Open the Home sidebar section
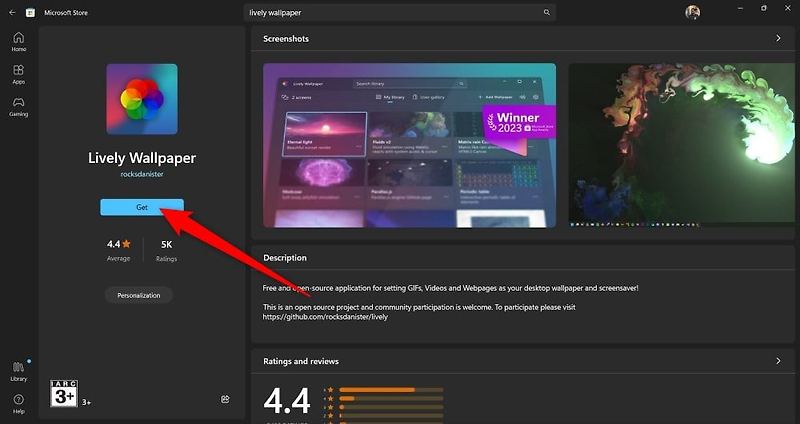 coord(18,42)
